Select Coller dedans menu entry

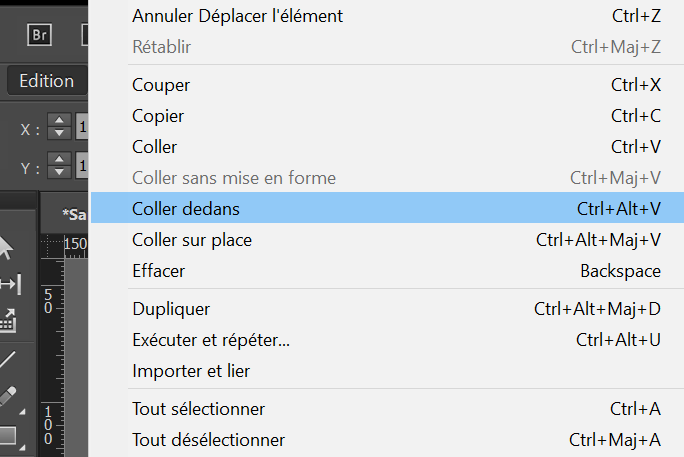click(x=186, y=209)
